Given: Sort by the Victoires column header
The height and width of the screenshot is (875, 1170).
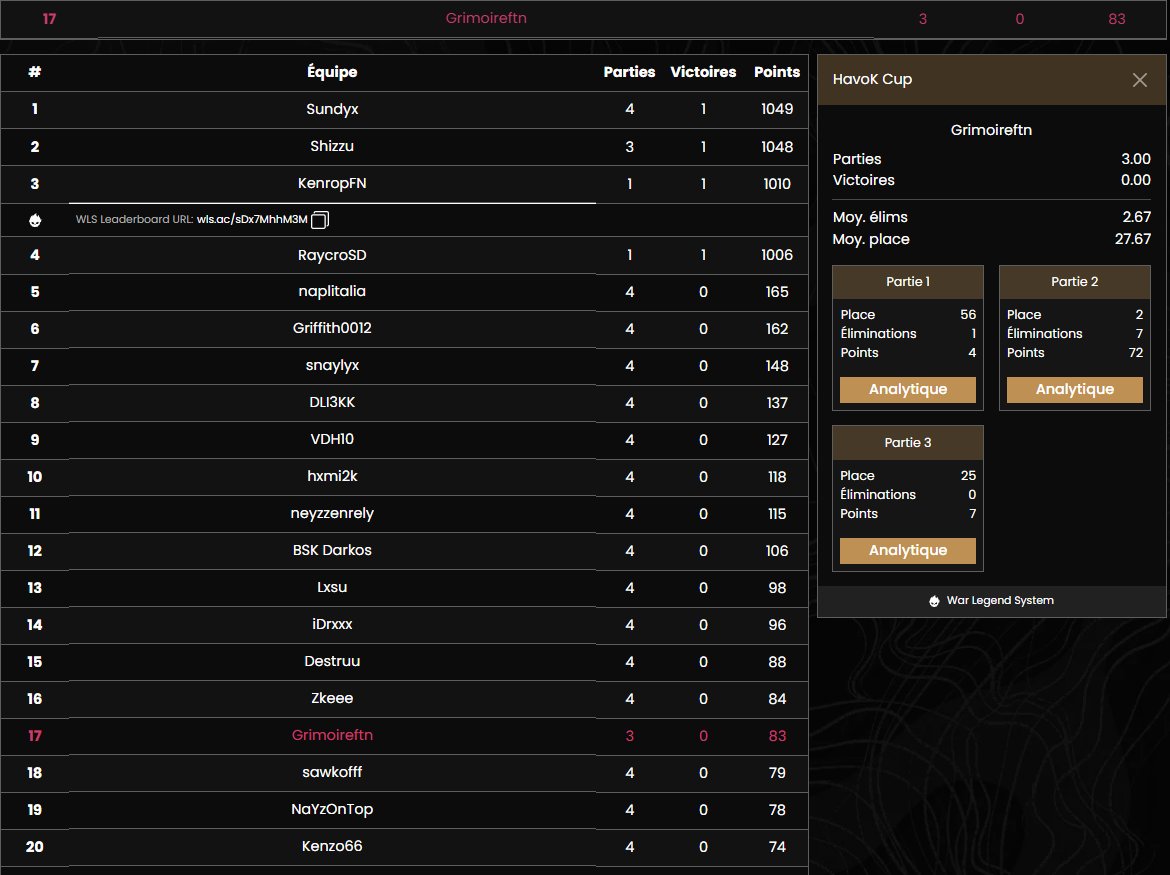Looking at the screenshot, I should click(703, 72).
